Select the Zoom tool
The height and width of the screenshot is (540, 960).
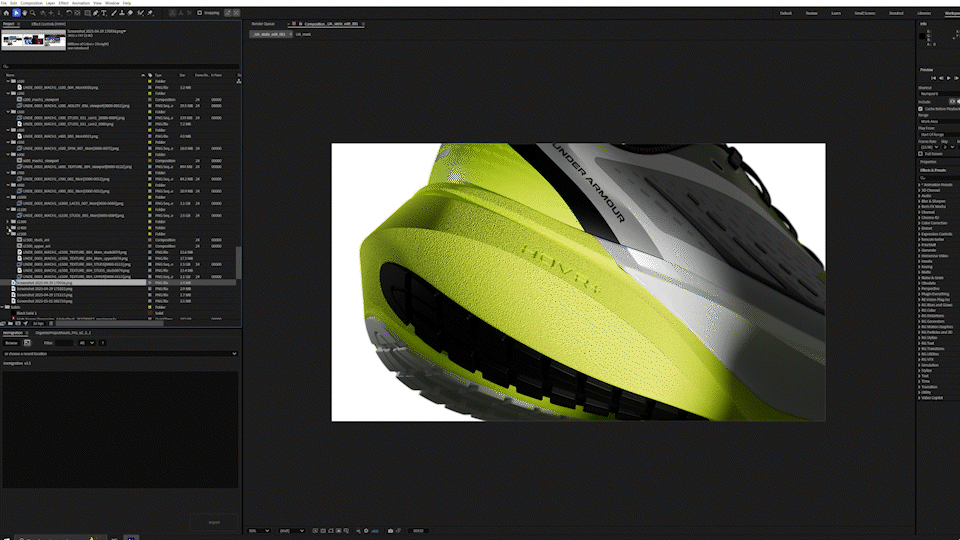(x=32, y=13)
